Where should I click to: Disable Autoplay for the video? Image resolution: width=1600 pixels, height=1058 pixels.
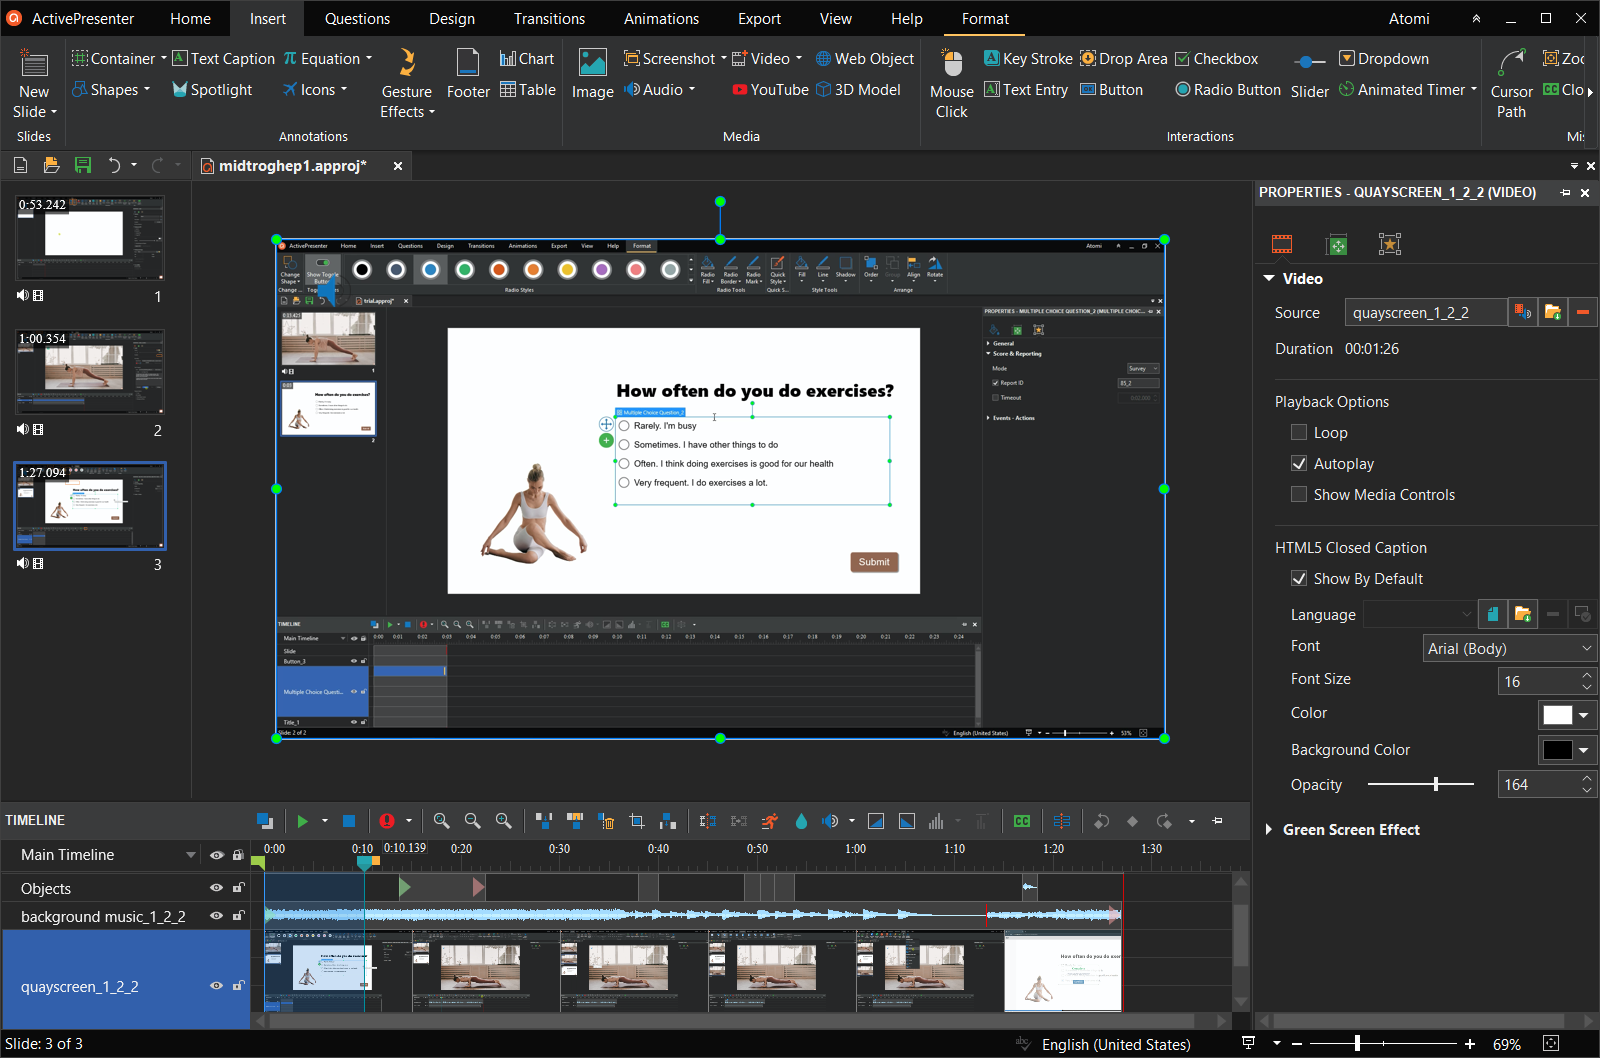pyautogui.click(x=1298, y=463)
